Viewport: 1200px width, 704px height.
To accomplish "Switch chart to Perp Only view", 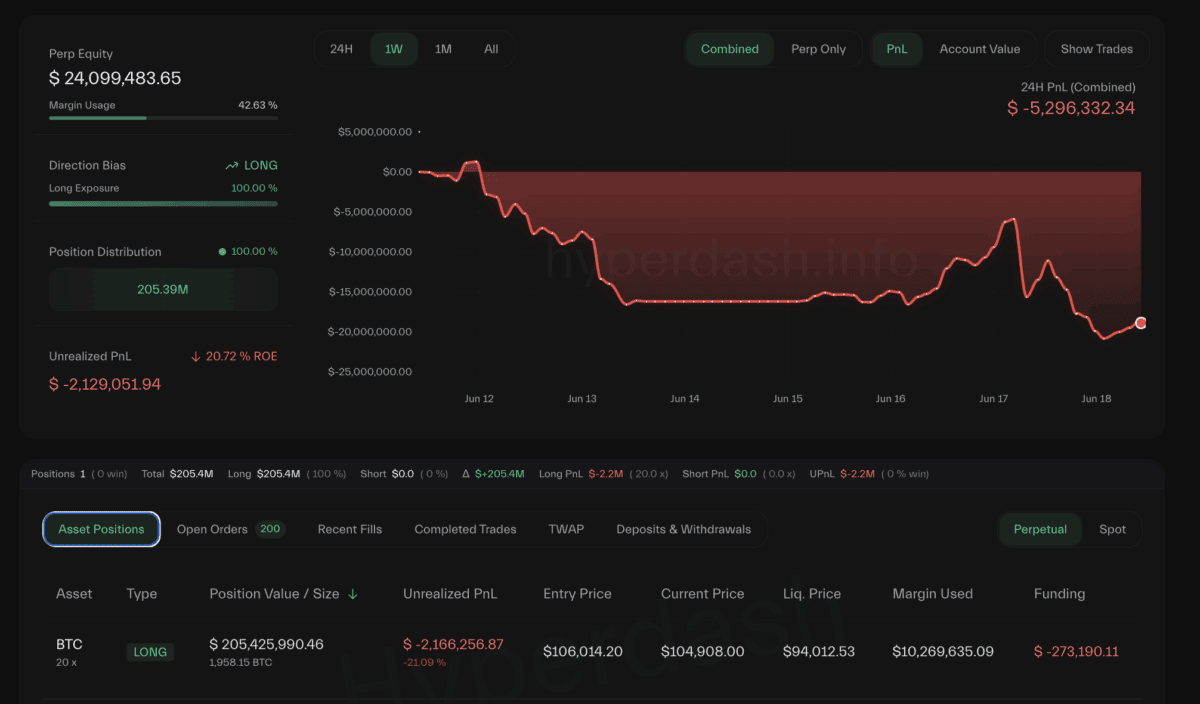I will click(x=818, y=49).
